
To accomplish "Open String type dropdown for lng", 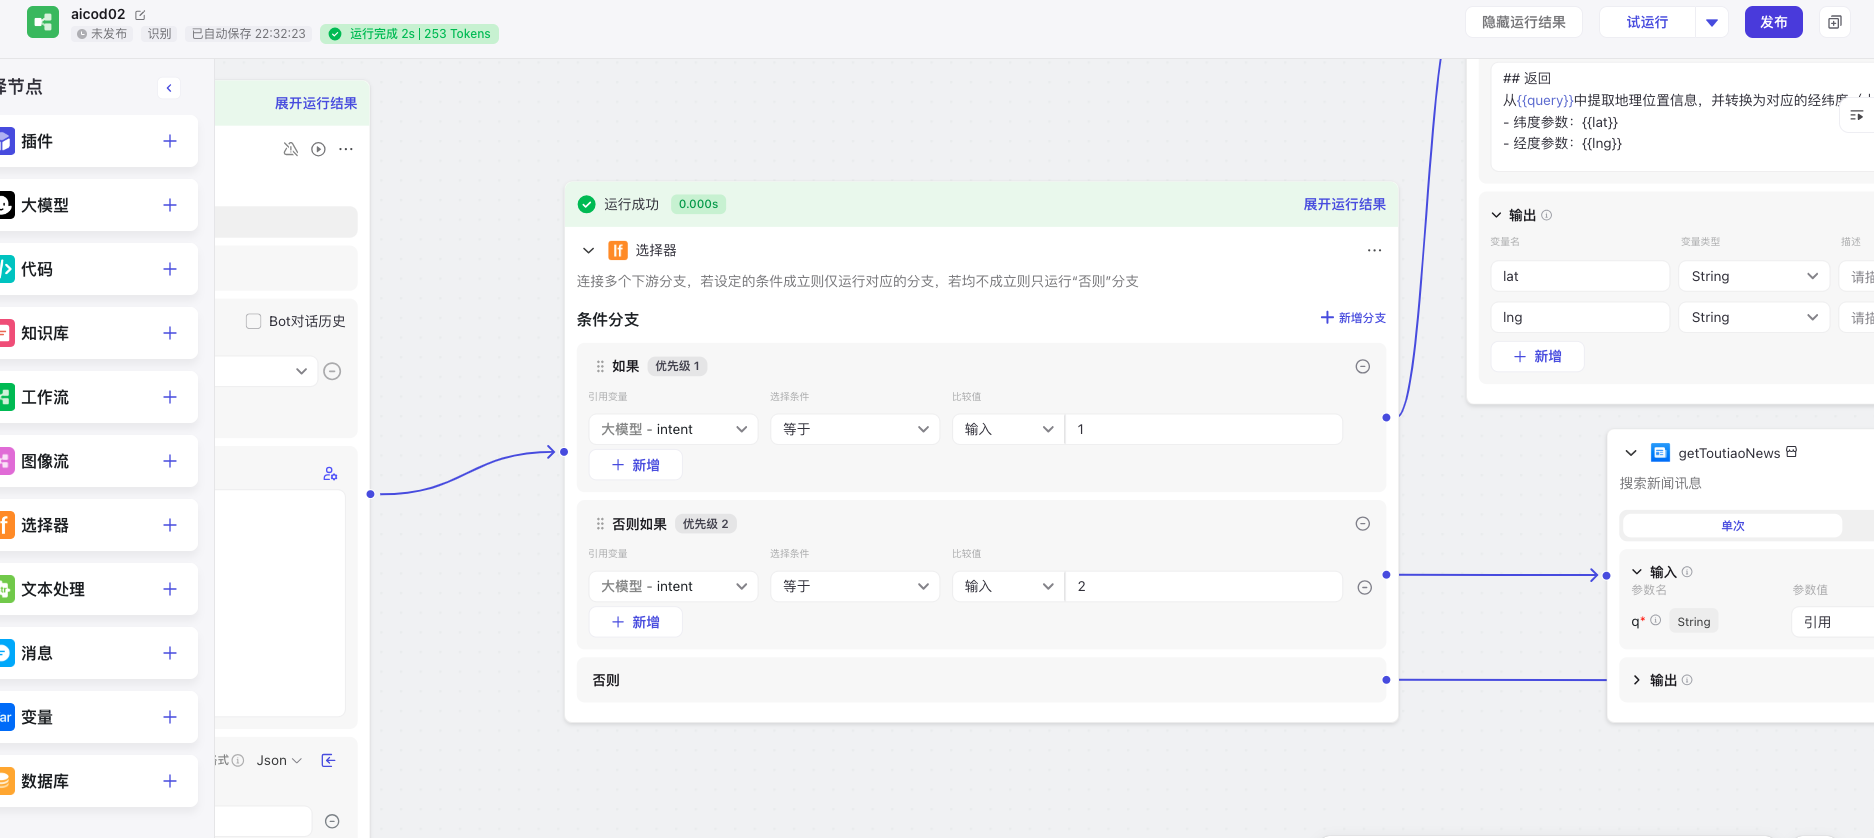I will click(1754, 317).
